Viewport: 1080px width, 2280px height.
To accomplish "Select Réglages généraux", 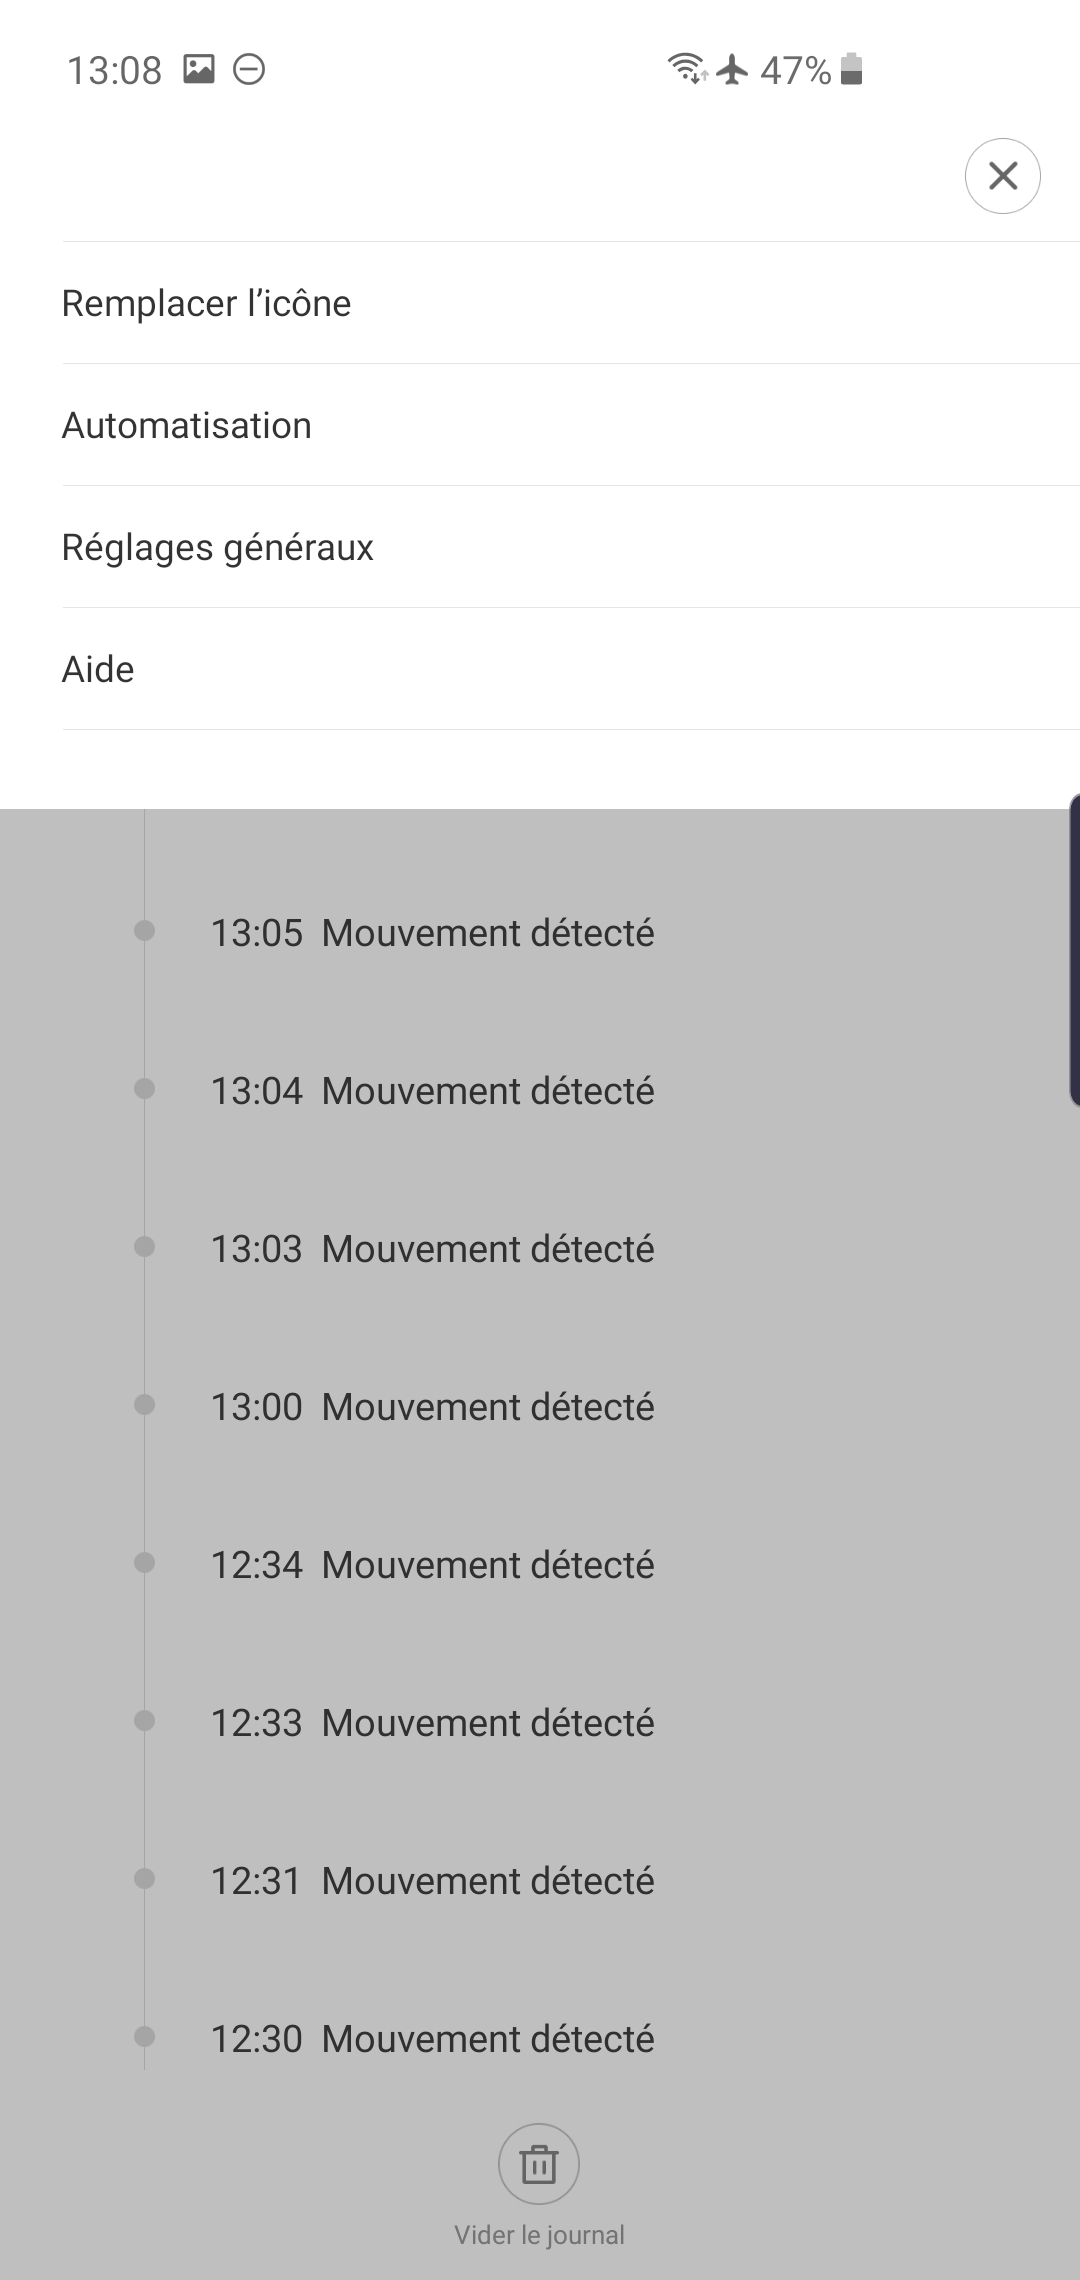I will (x=217, y=547).
